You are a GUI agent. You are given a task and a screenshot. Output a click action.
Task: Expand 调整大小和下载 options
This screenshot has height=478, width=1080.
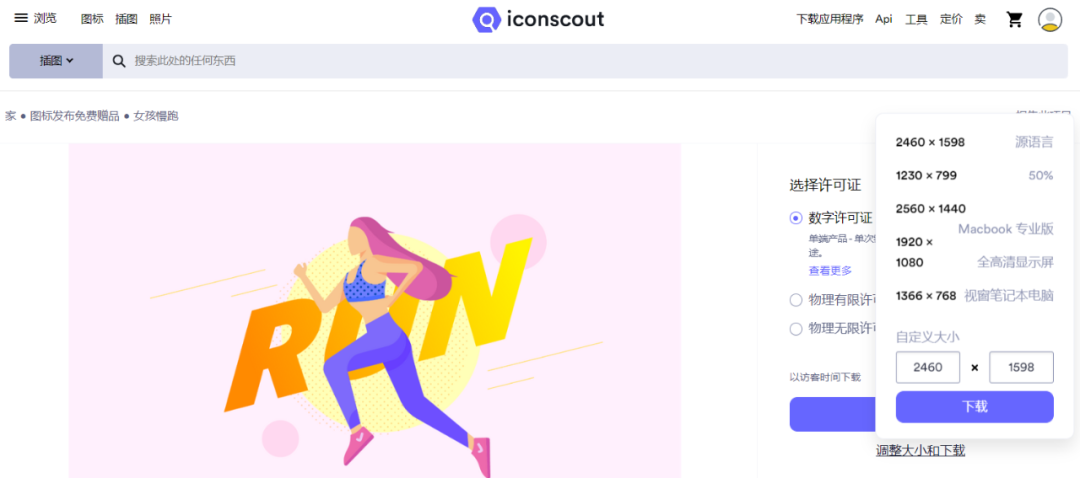[x=920, y=450]
